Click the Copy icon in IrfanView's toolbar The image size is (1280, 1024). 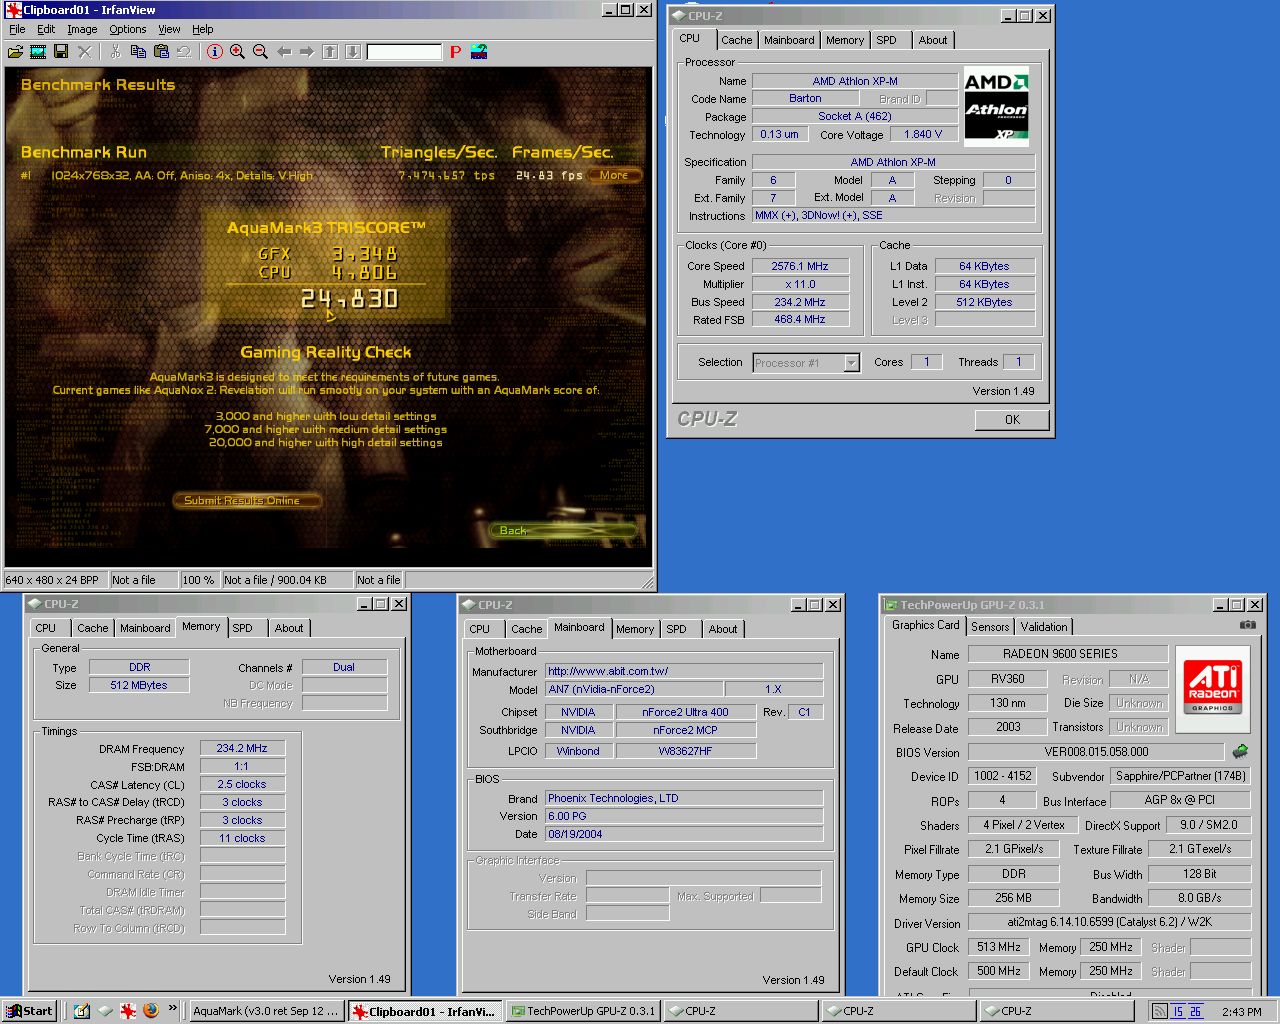(x=138, y=52)
